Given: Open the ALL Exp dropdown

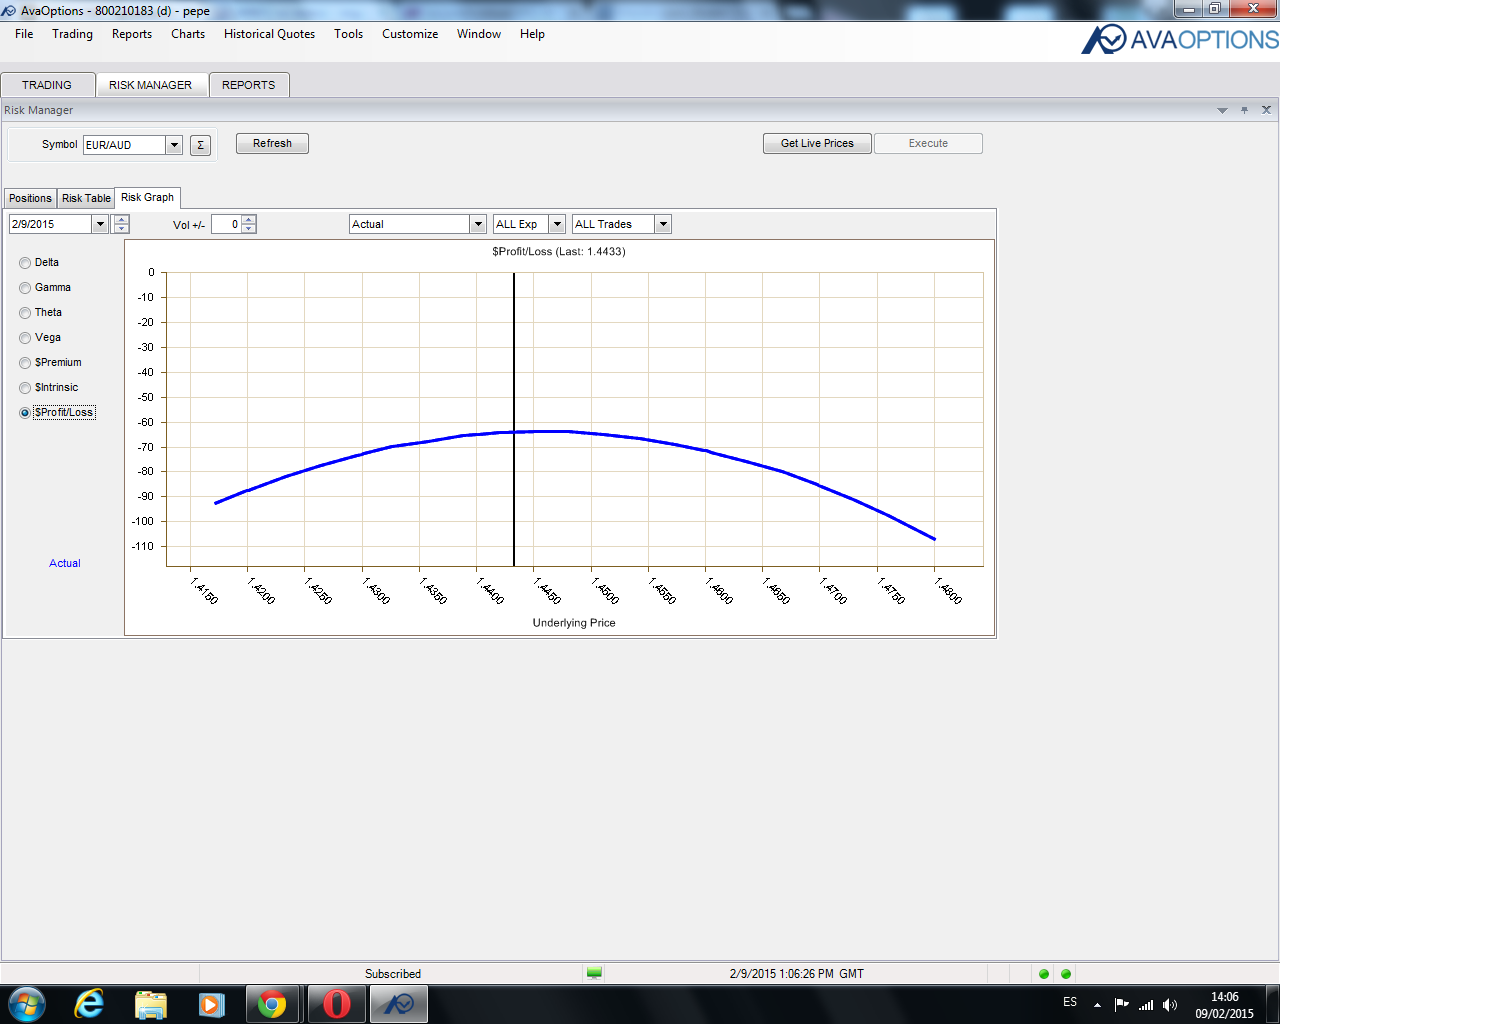Looking at the screenshot, I should pyautogui.click(x=557, y=224).
